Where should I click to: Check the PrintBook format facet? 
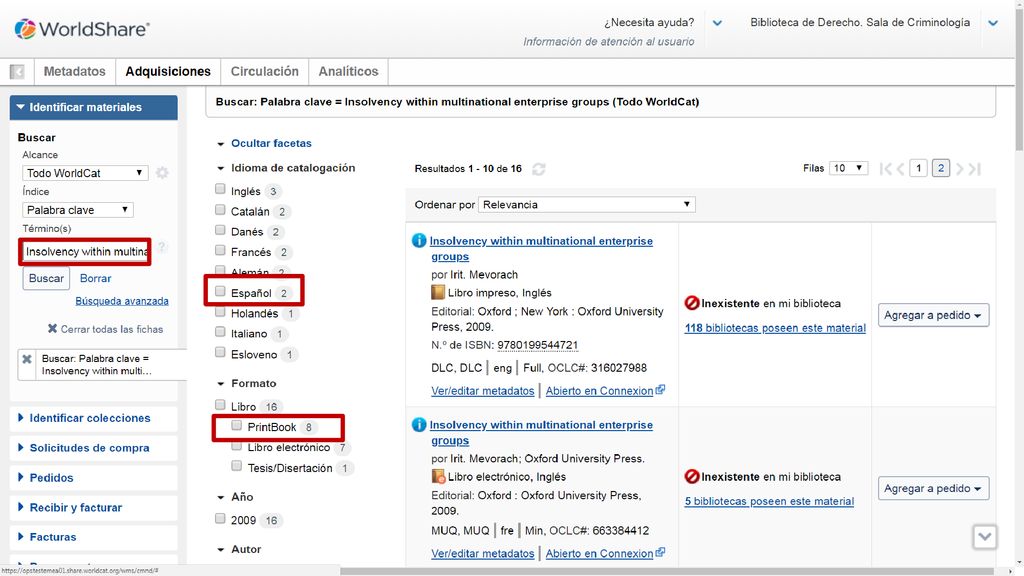tap(236, 425)
